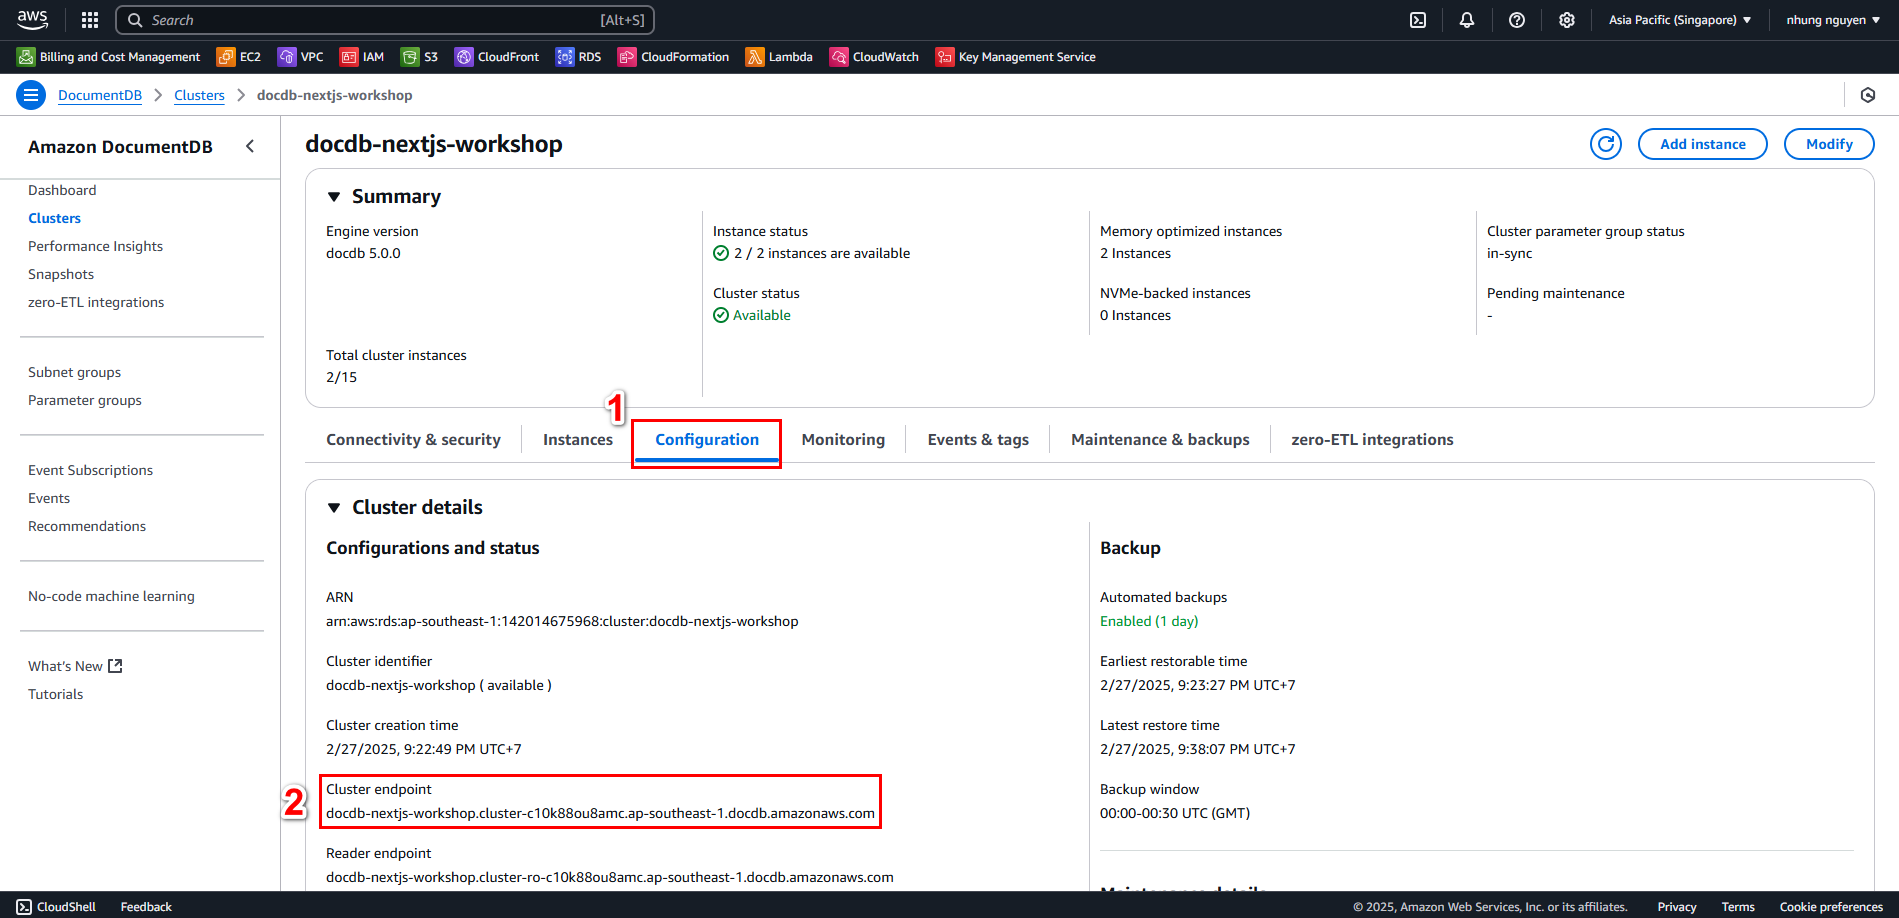Click the refresh cluster button
This screenshot has width=1899, height=918.
pyautogui.click(x=1606, y=144)
